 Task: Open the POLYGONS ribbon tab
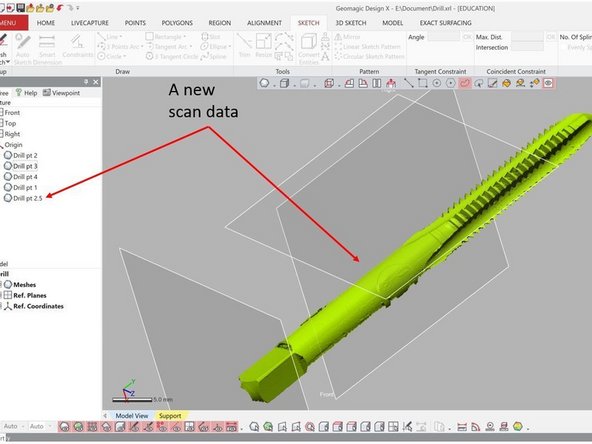(177, 23)
